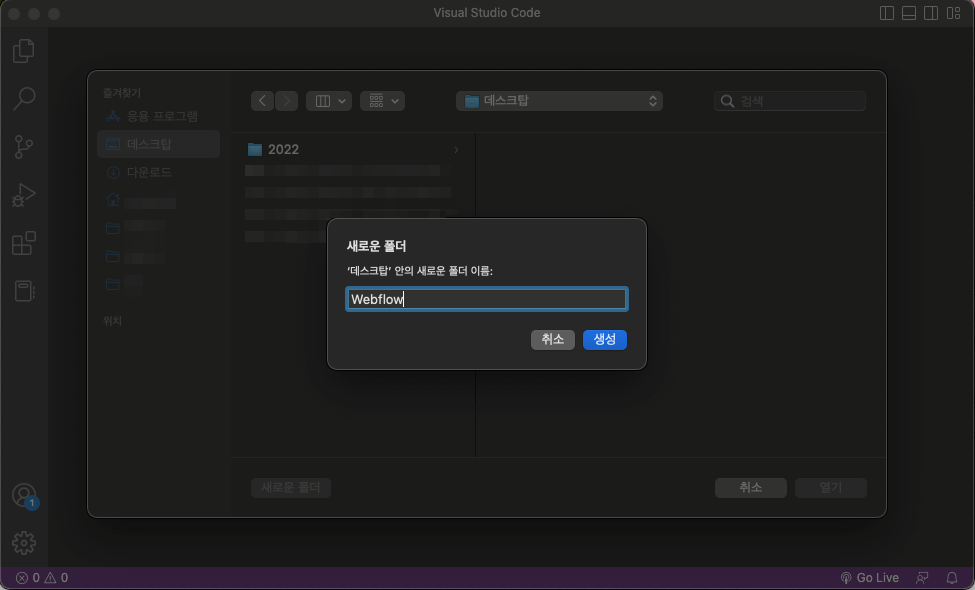Expand the 2022 folder chevron

pyautogui.click(x=456, y=150)
